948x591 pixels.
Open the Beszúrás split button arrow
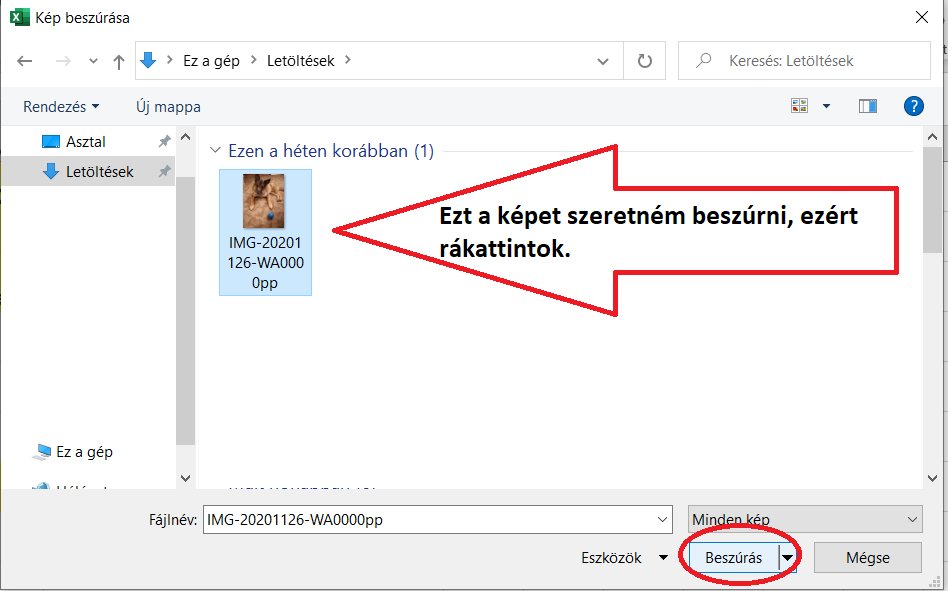pyautogui.click(x=788, y=558)
